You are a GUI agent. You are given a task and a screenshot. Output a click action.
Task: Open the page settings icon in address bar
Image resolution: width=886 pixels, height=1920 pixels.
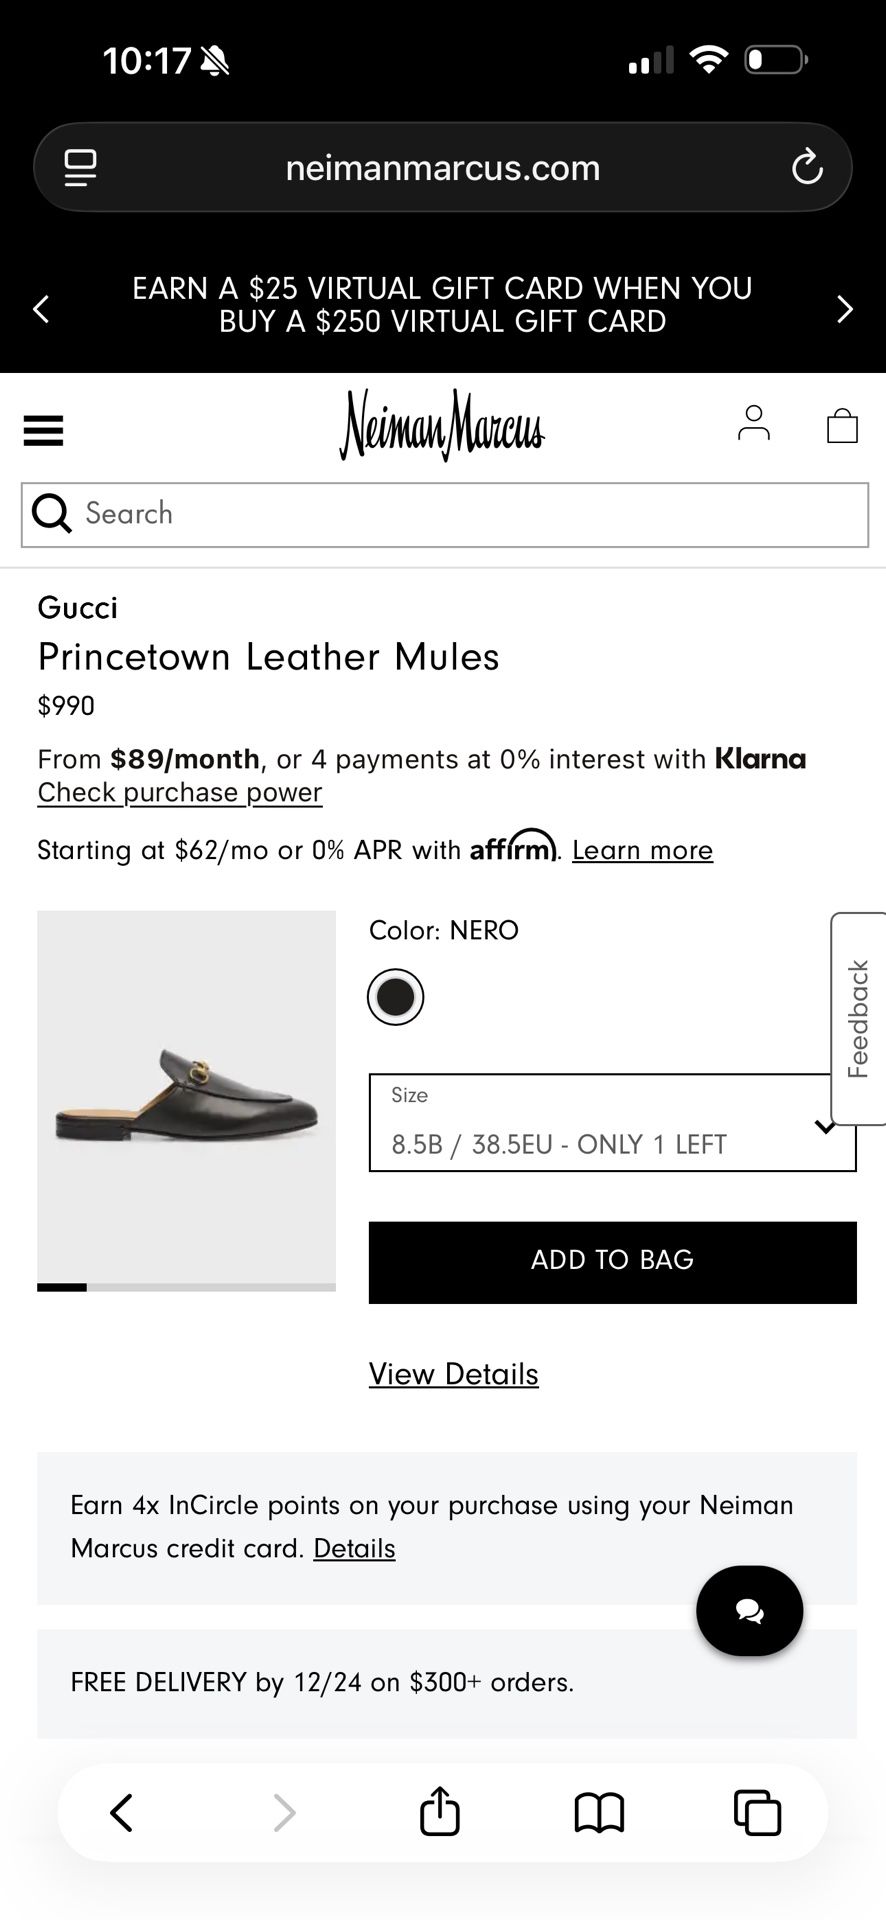[x=81, y=168]
